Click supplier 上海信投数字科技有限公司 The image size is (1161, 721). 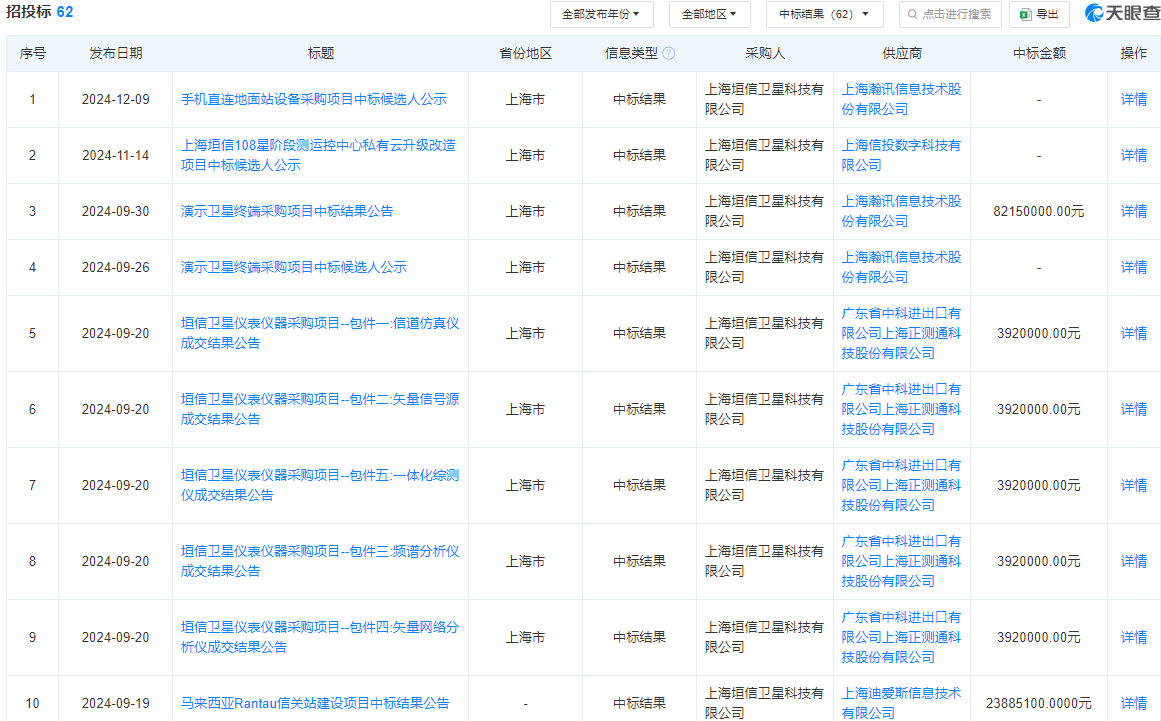click(901, 155)
